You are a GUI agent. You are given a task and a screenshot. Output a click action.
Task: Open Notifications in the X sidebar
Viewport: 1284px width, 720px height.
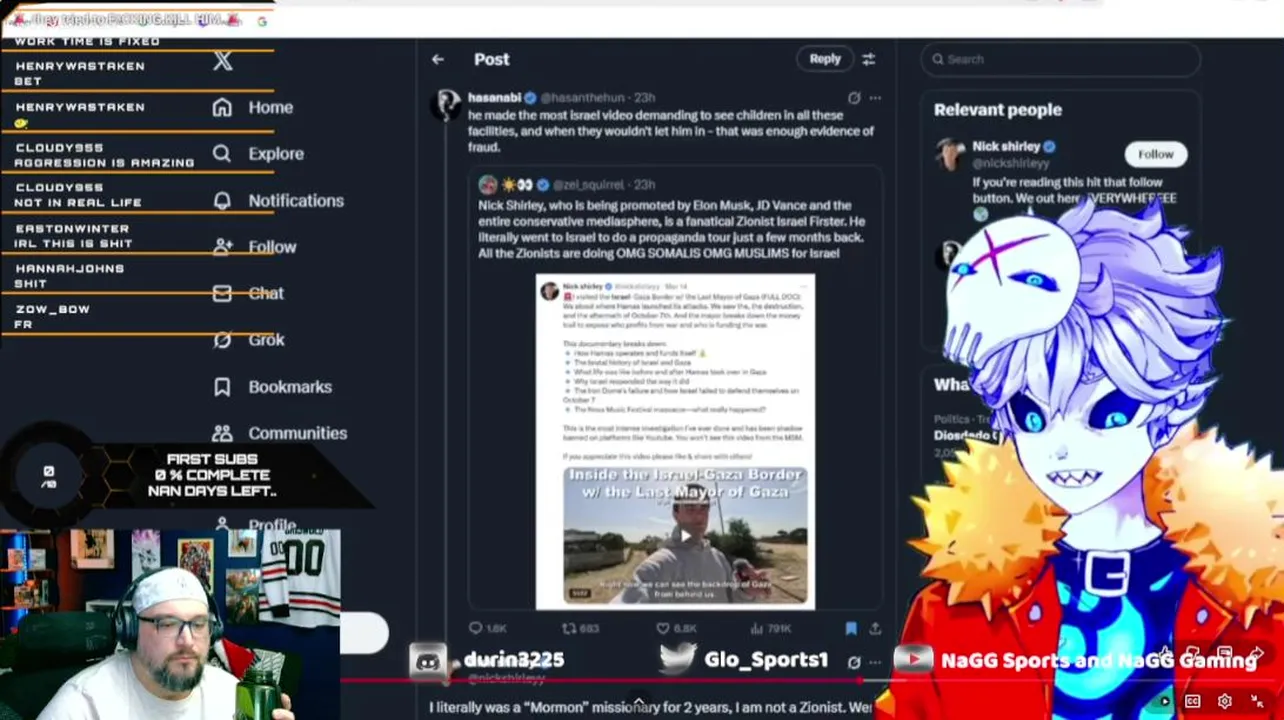[x=278, y=200]
